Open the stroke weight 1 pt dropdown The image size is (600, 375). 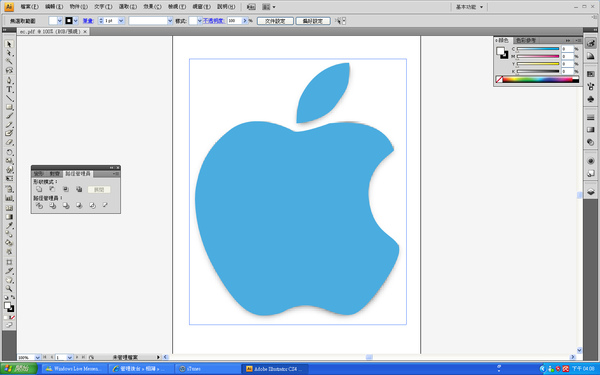121,21
